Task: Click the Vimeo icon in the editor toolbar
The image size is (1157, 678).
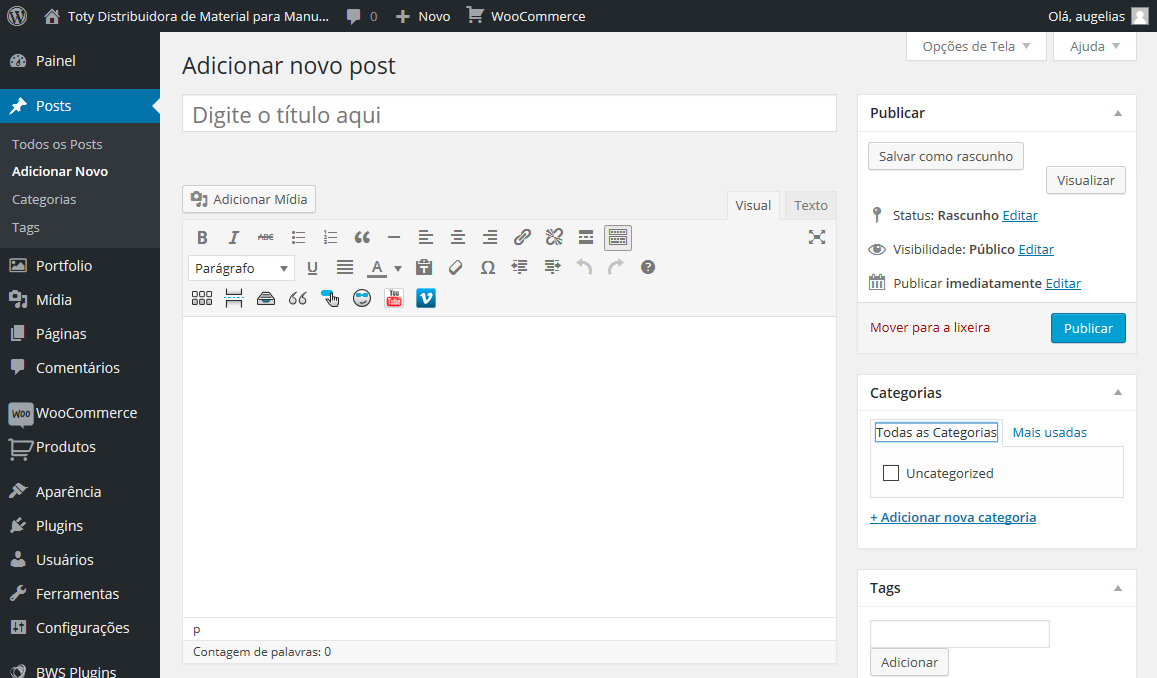Action: click(x=426, y=298)
